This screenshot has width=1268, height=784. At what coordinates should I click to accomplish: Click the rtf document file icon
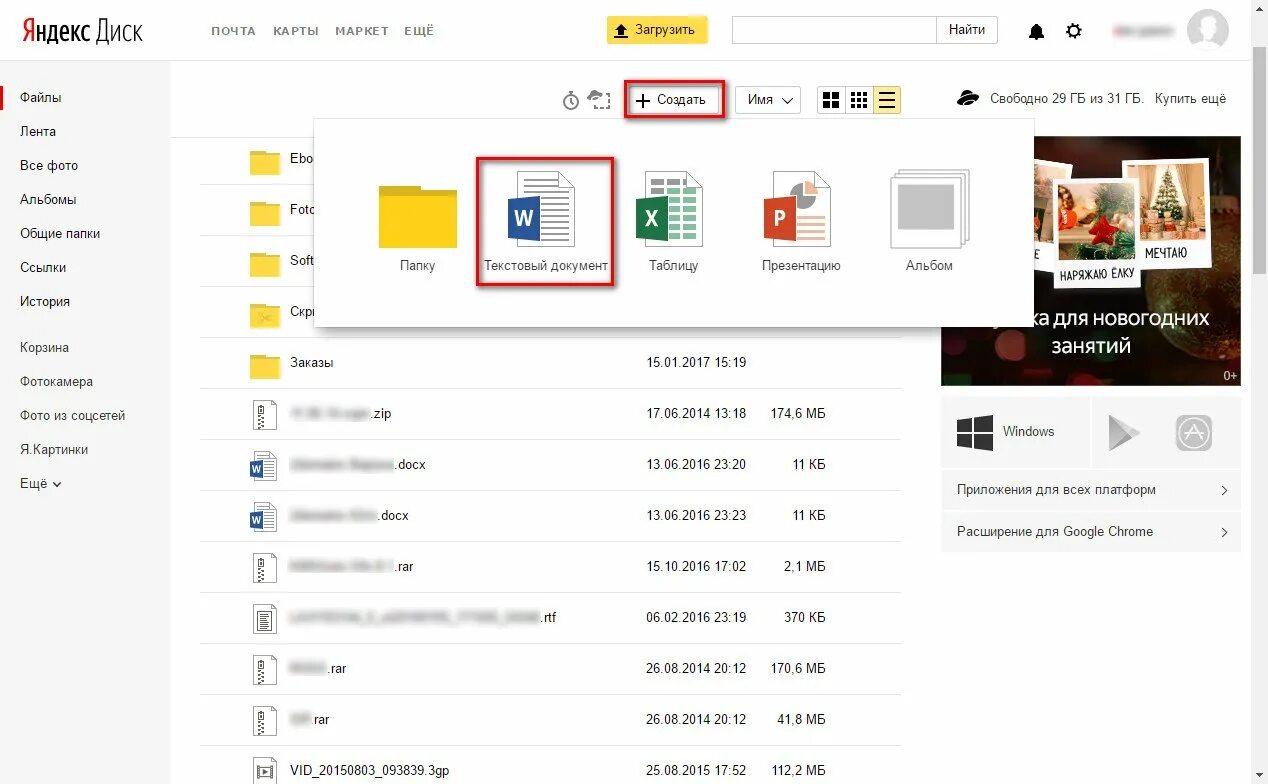pyautogui.click(x=264, y=619)
